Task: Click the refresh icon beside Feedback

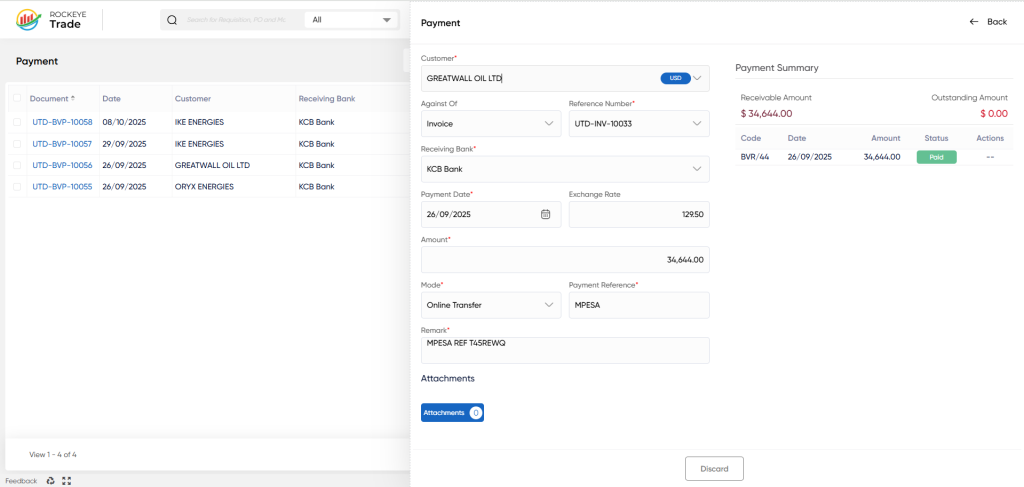Action: point(50,481)
